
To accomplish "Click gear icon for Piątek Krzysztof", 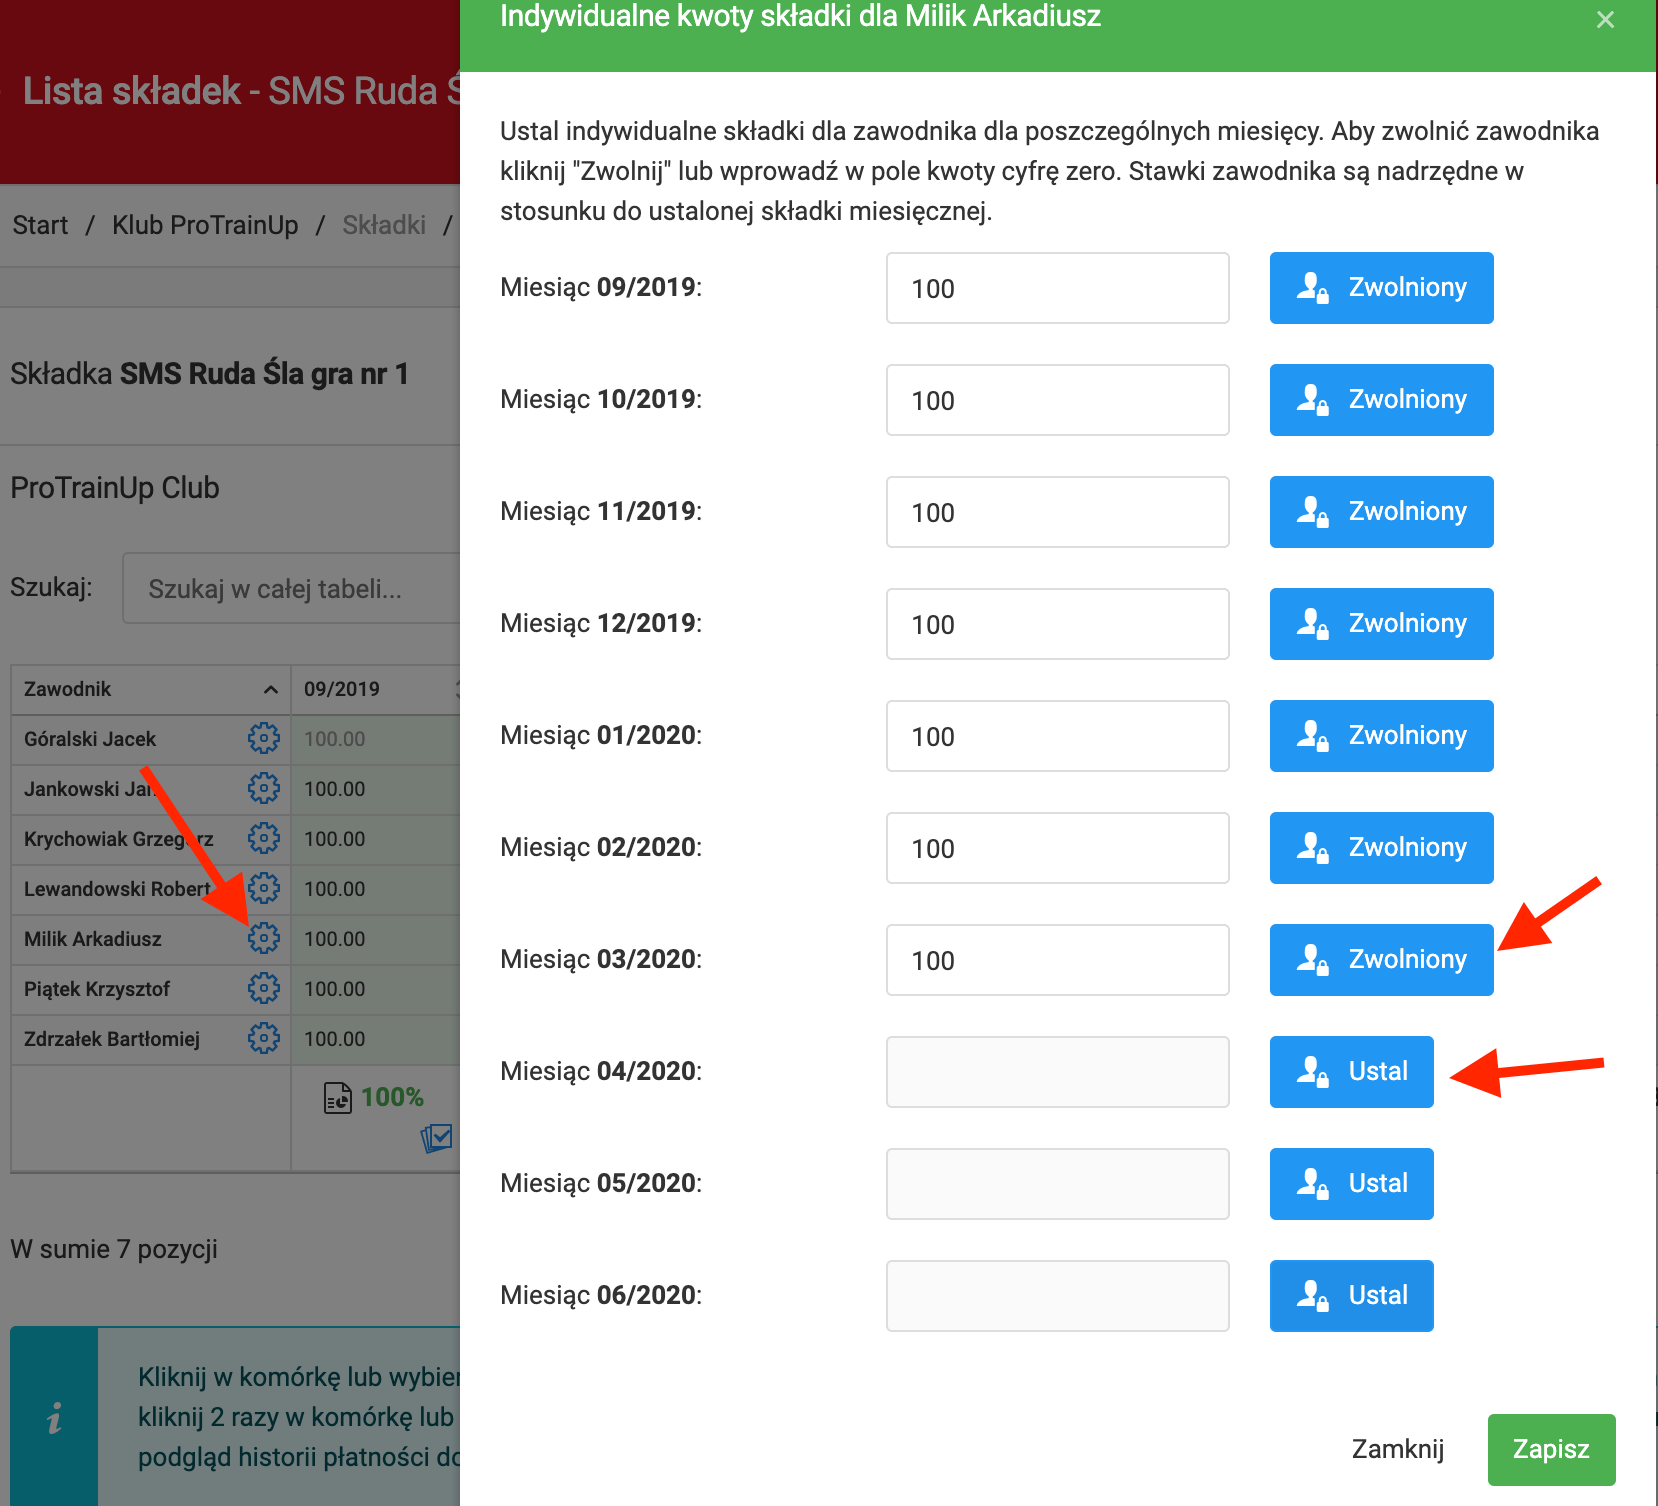I will pos(264,988).
